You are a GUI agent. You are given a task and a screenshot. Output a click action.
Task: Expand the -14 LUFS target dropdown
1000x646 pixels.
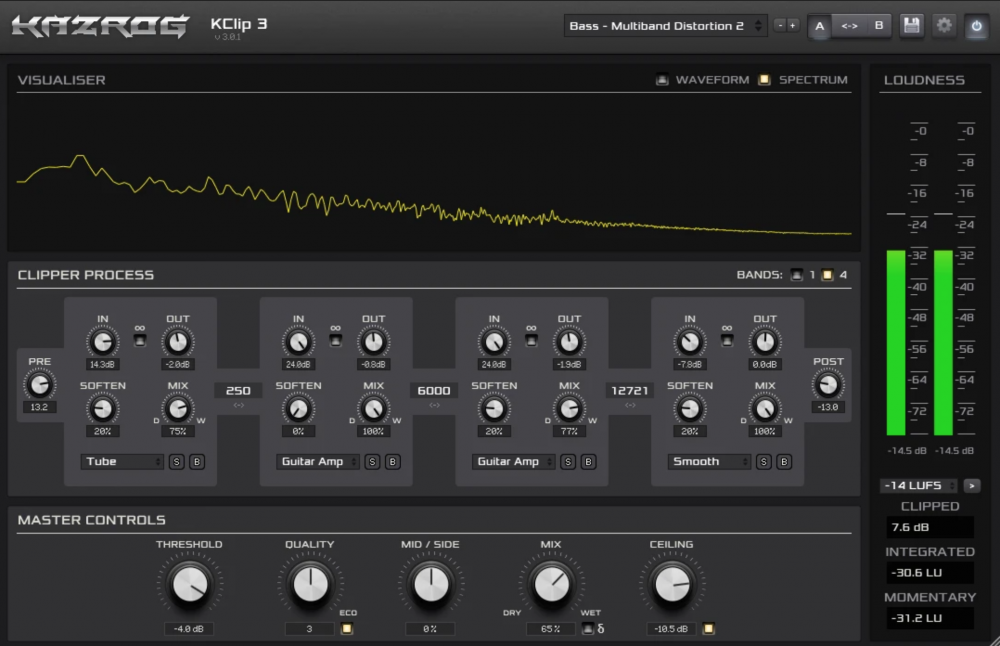tap(918, 486)
